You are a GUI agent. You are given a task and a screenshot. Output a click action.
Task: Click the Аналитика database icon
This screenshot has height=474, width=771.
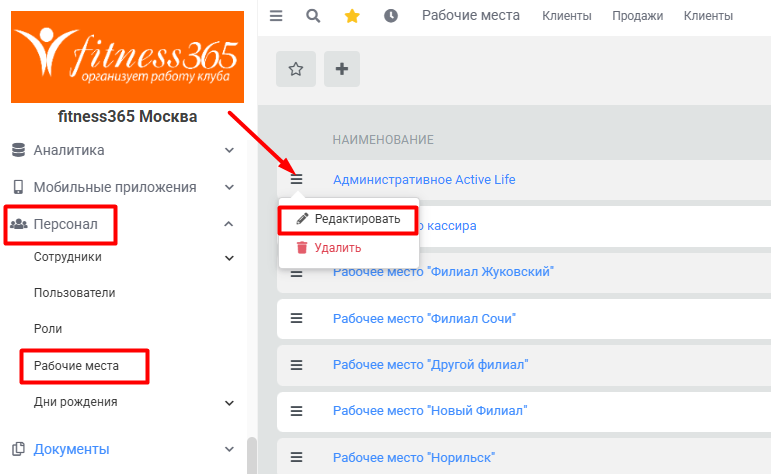[x=18, y=150]
